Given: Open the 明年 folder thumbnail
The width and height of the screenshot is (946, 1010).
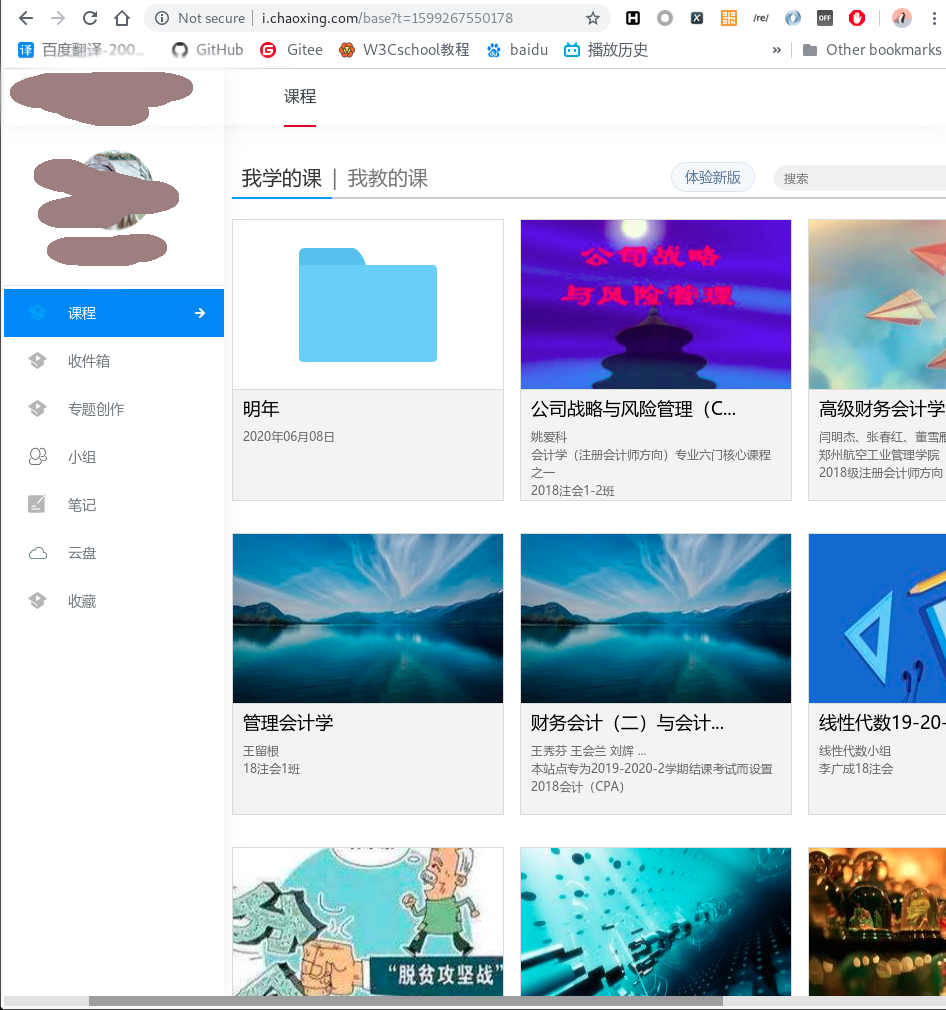Looking at the screenshot, I should (x=368, y=305).
